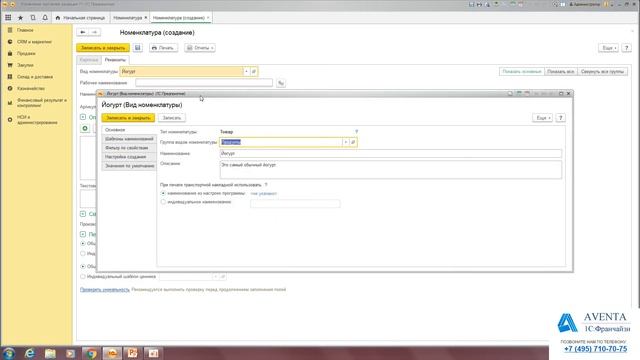
Task: Open the Отчеты dropdown button
Action: pyautogui.click(x=200, y=48)
